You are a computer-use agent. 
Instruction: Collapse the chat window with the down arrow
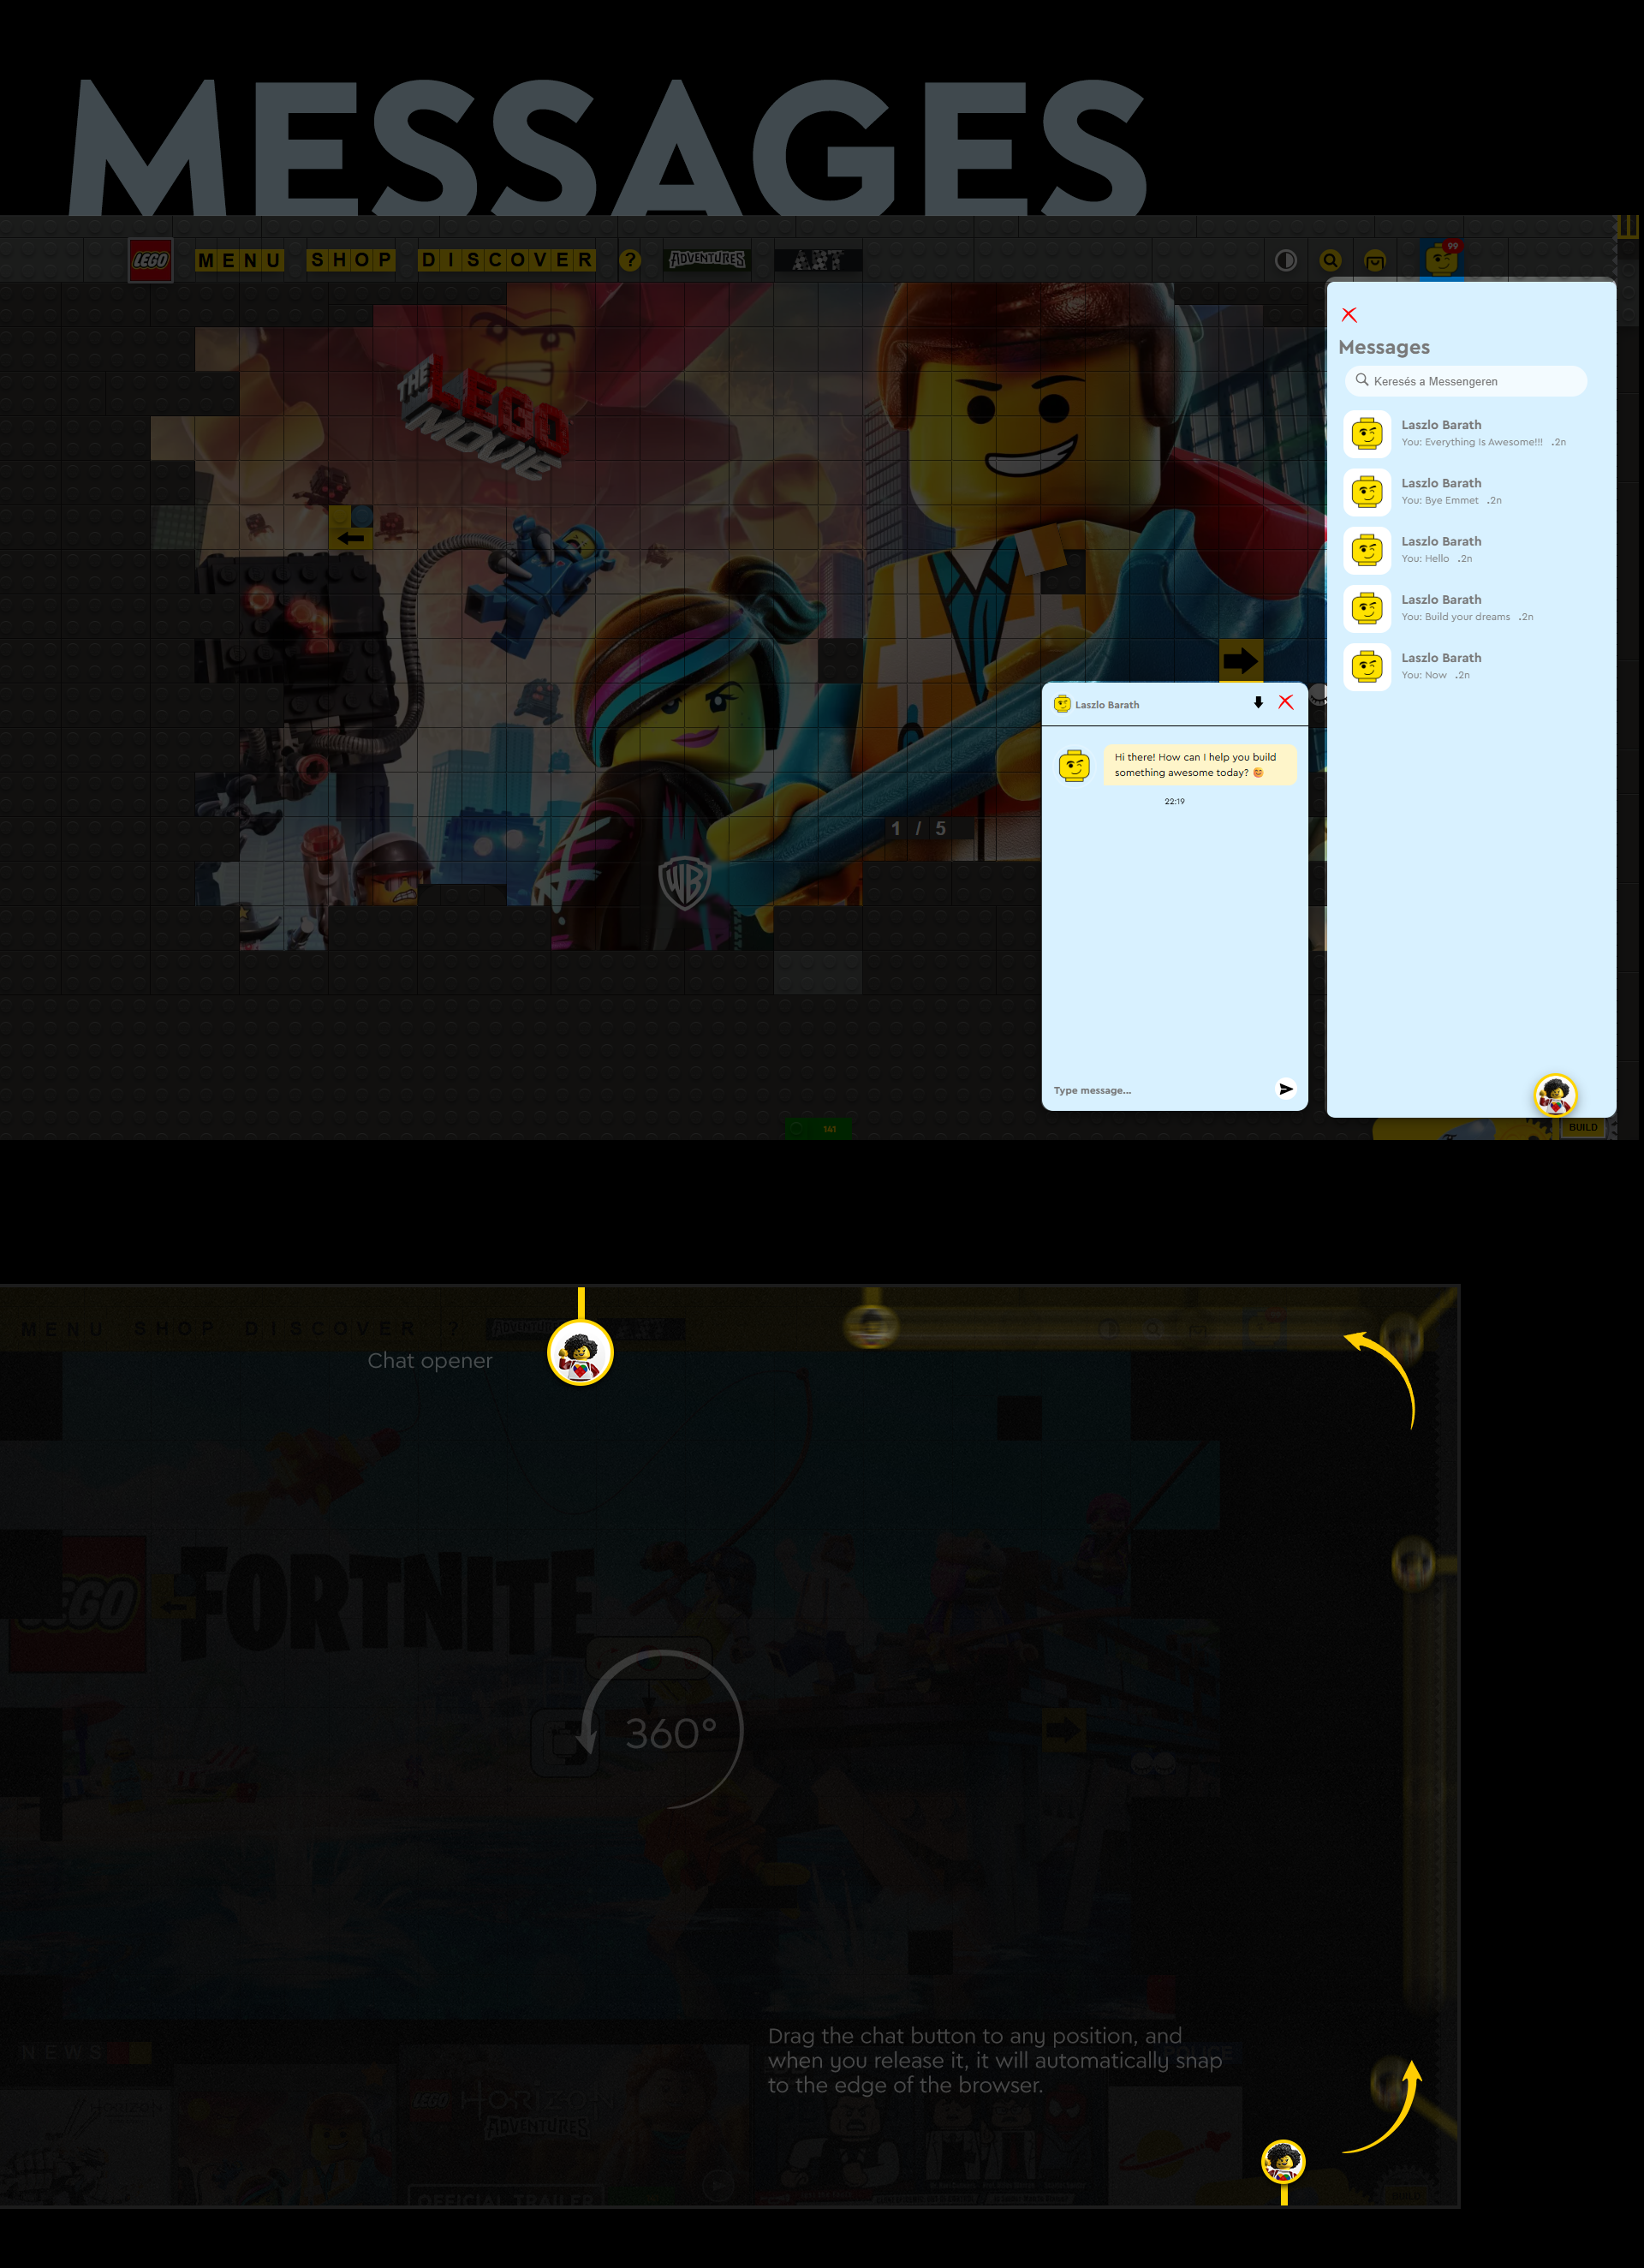pos(1257,703)
